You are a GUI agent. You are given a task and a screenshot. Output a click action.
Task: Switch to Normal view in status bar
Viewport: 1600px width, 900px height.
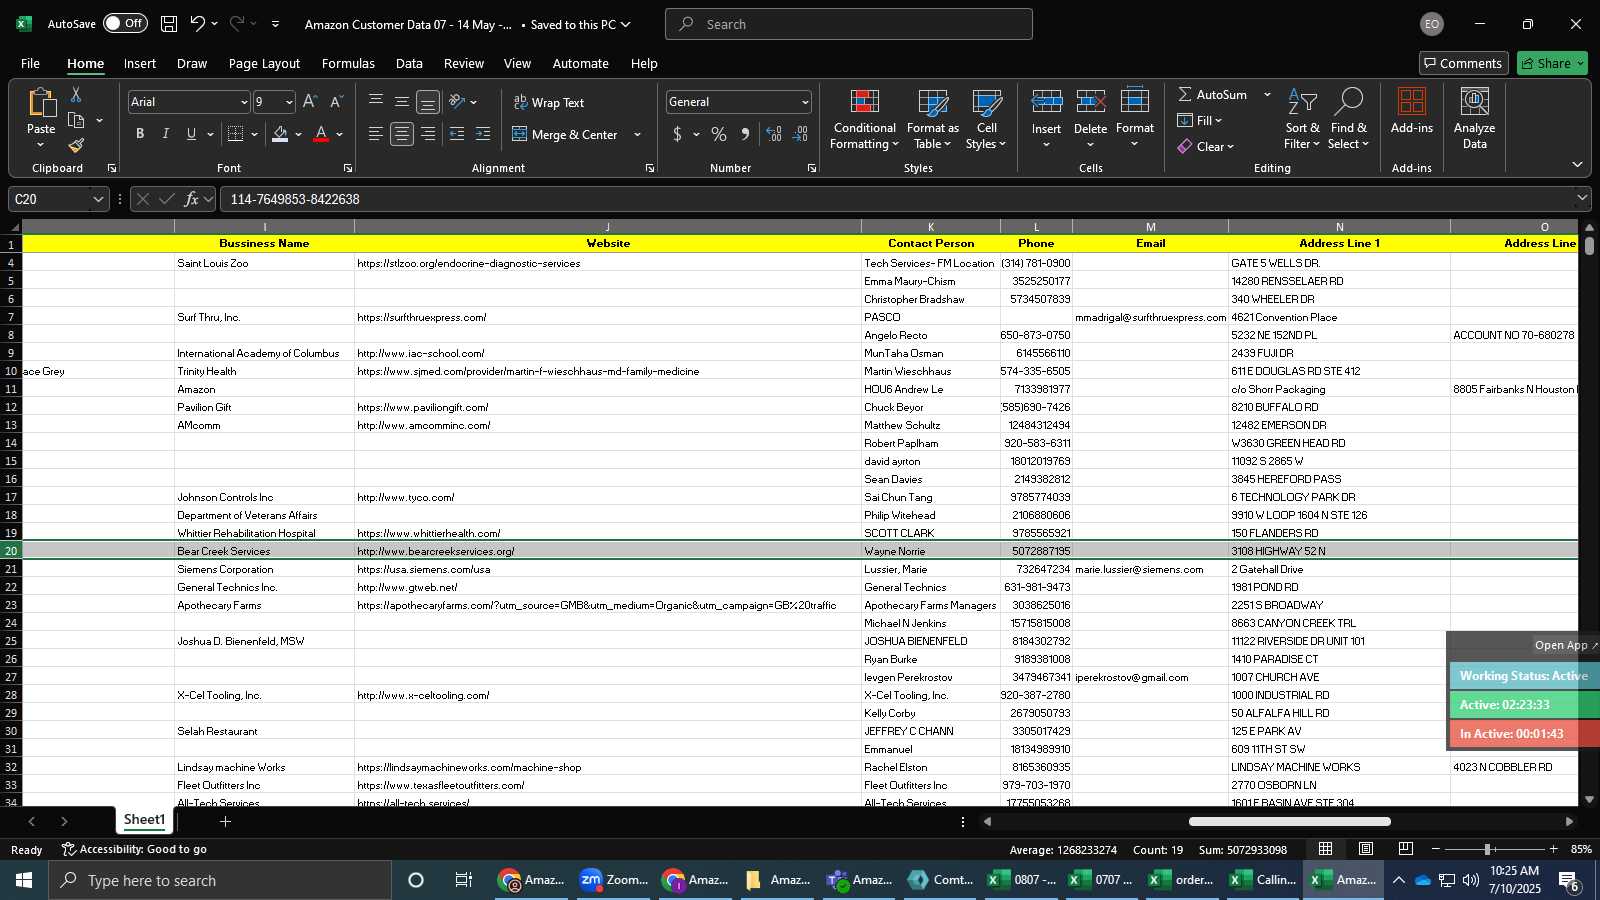tap(1325, 849)
